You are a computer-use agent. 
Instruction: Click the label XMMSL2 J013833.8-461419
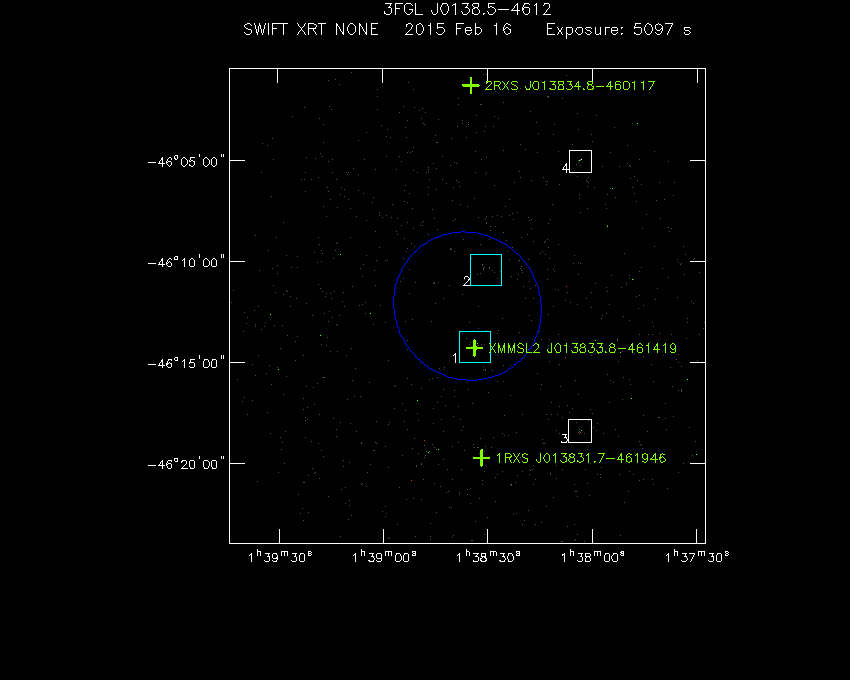tap(583, 348)
